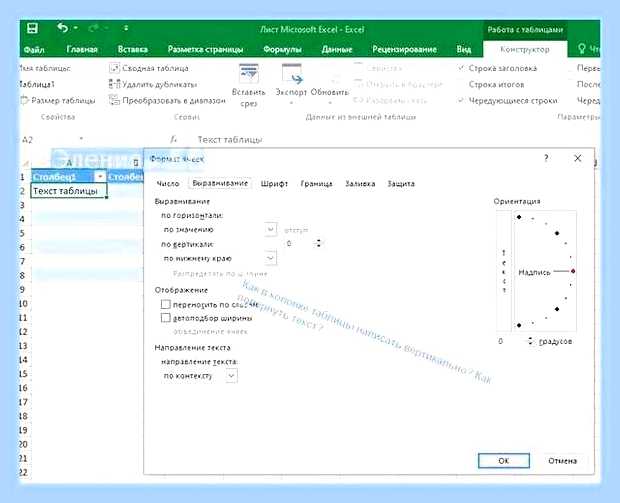Click the Save icon in title bar
The image size is (620, 503).
pyautogui.click(x=32, y=28)
